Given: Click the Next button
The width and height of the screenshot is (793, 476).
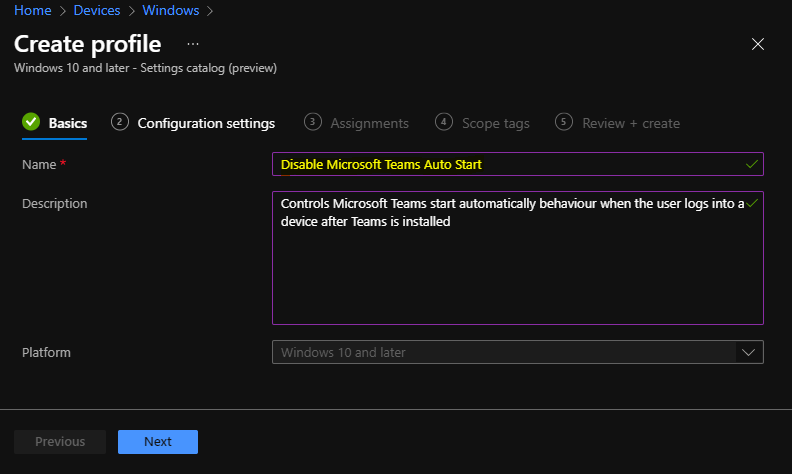Looking at the screenshot, I should click(x=158, y=442).
